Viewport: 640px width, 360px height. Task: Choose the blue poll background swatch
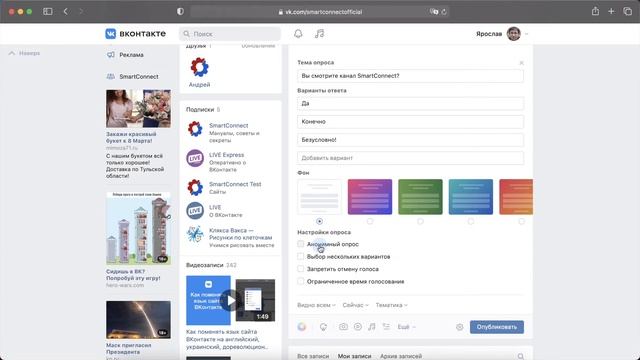click(x=471, y=197)
